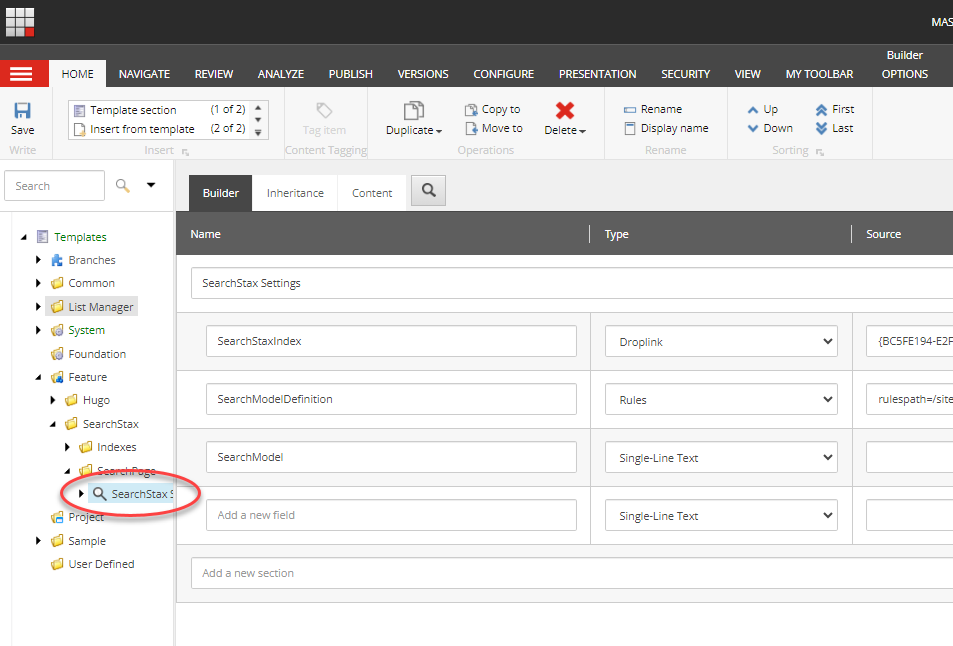Select the User Defined folder

point(101,564)
